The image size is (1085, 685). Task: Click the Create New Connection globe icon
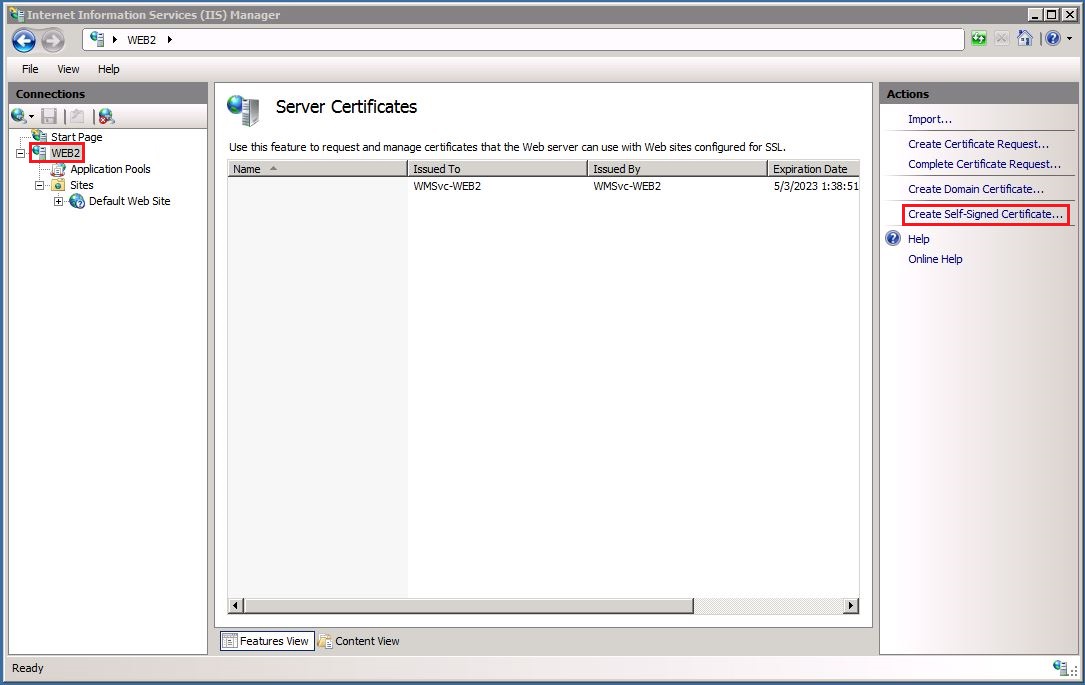point(19,116)
